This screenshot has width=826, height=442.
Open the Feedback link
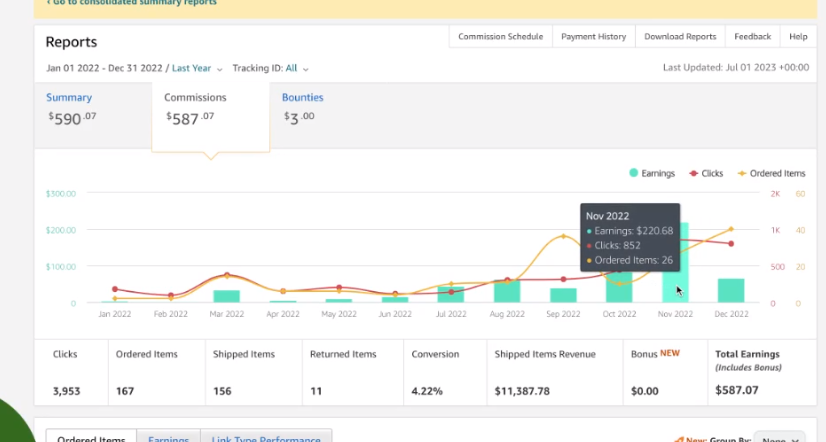click(752, 36)
